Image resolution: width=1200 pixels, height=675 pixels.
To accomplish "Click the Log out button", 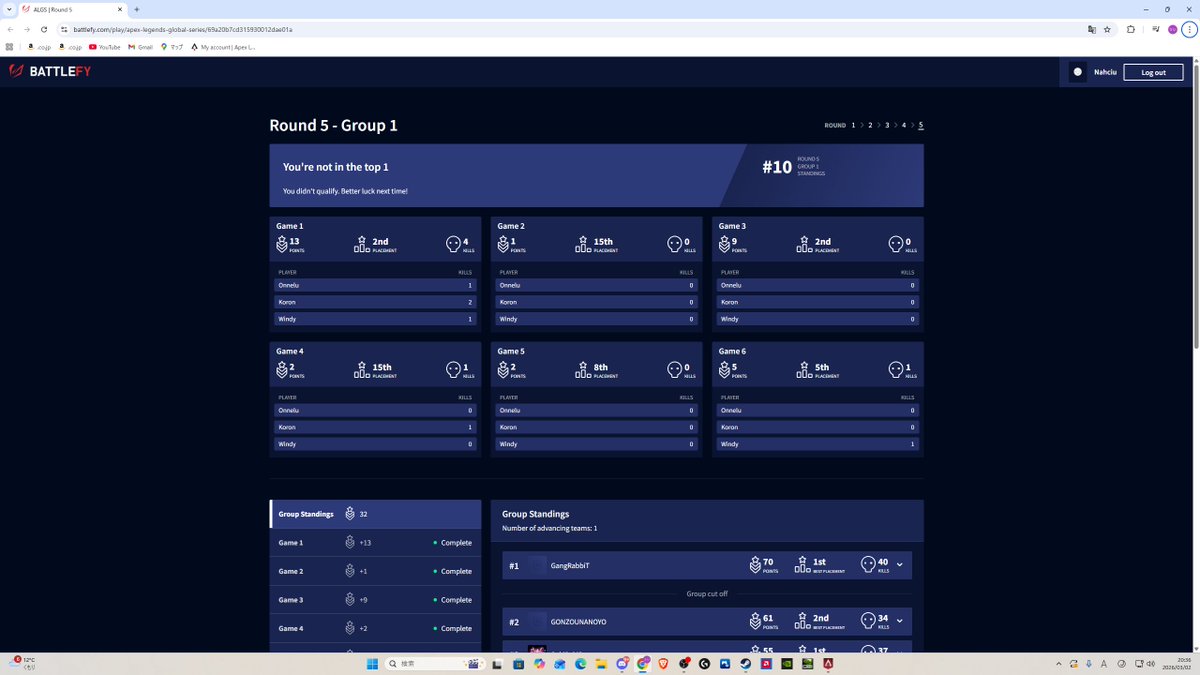I will click(x=1153, y=72).
